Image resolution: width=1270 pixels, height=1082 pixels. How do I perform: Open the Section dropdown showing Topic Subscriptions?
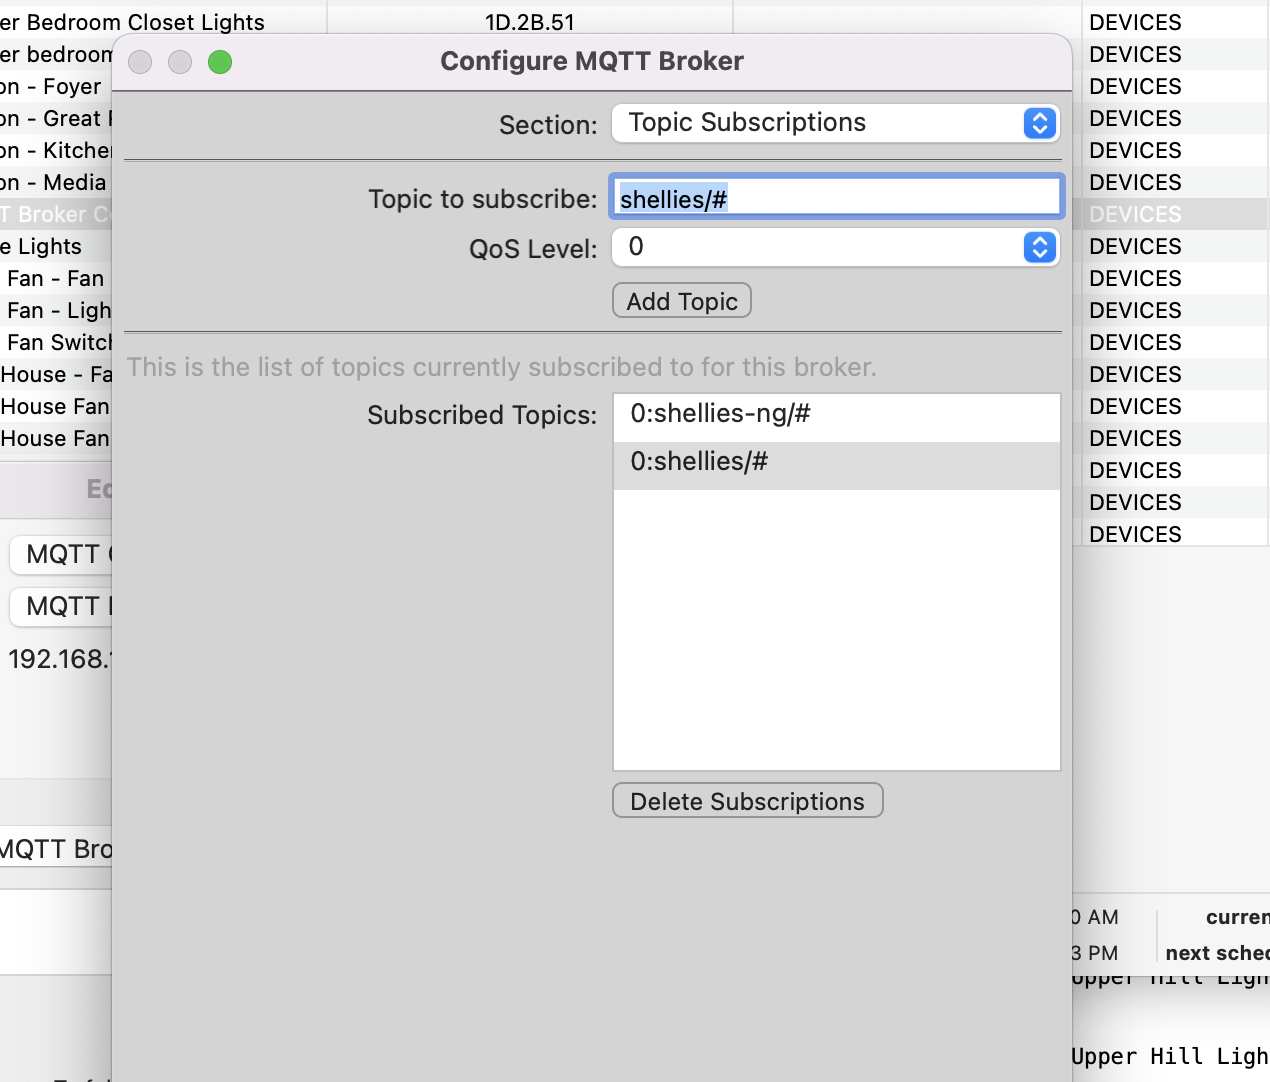tap(835, 123)
